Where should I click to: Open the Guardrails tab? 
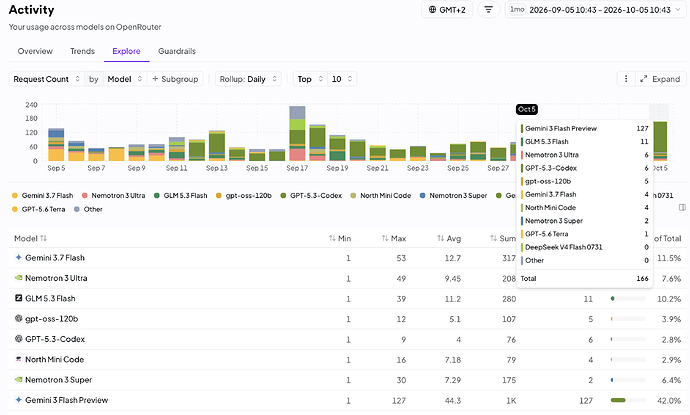[177, 51]
